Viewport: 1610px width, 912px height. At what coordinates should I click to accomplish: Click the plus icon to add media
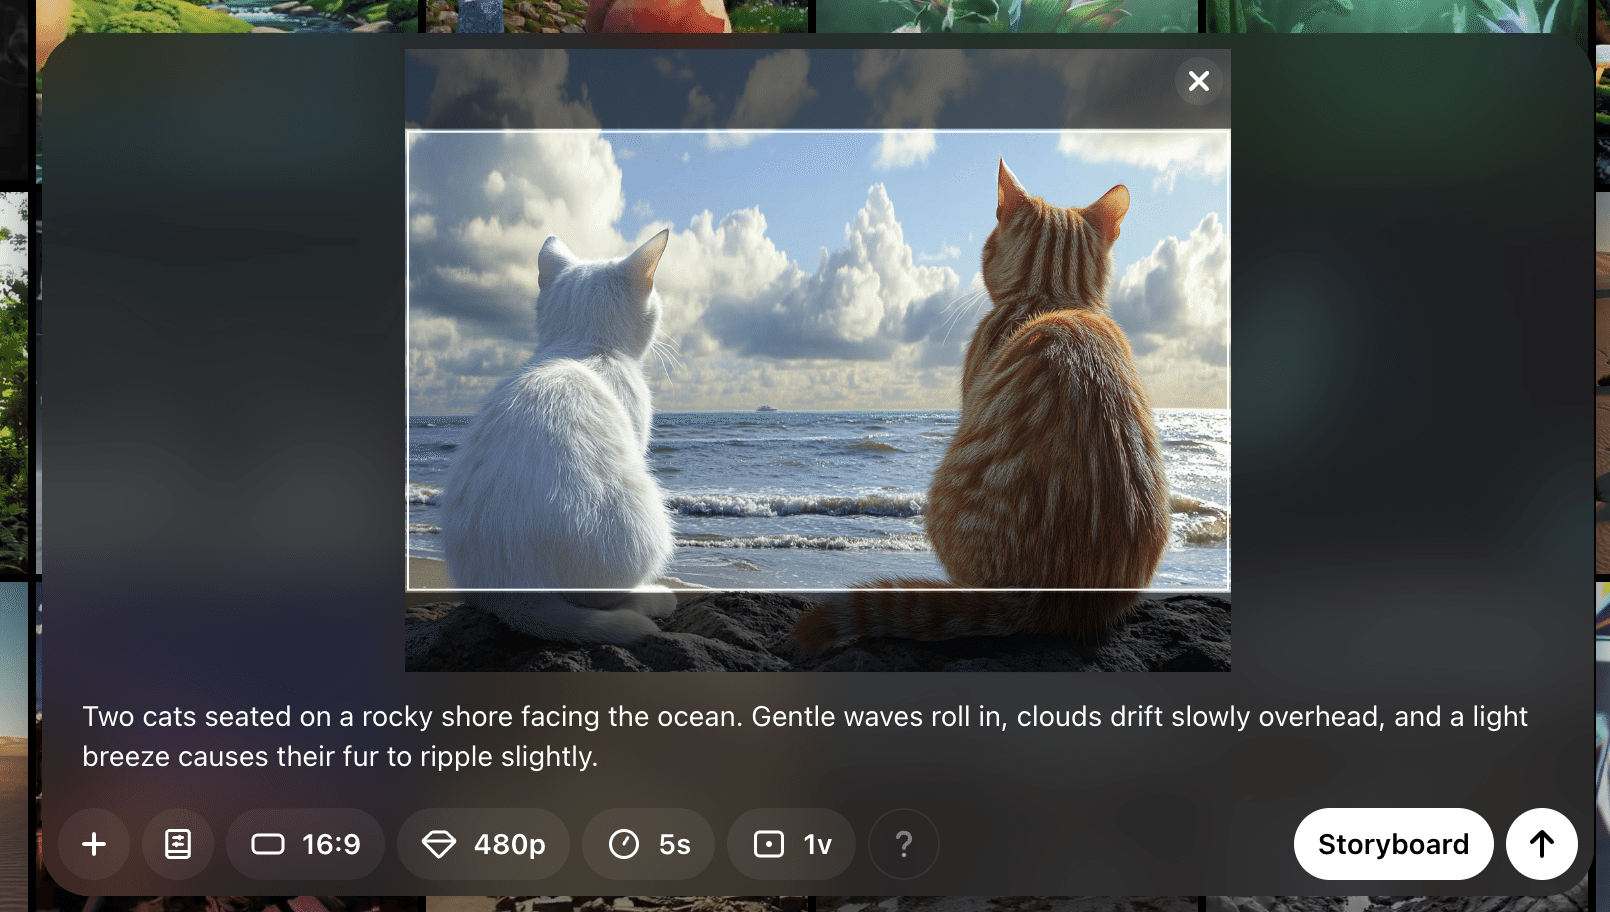click(94, 844)
